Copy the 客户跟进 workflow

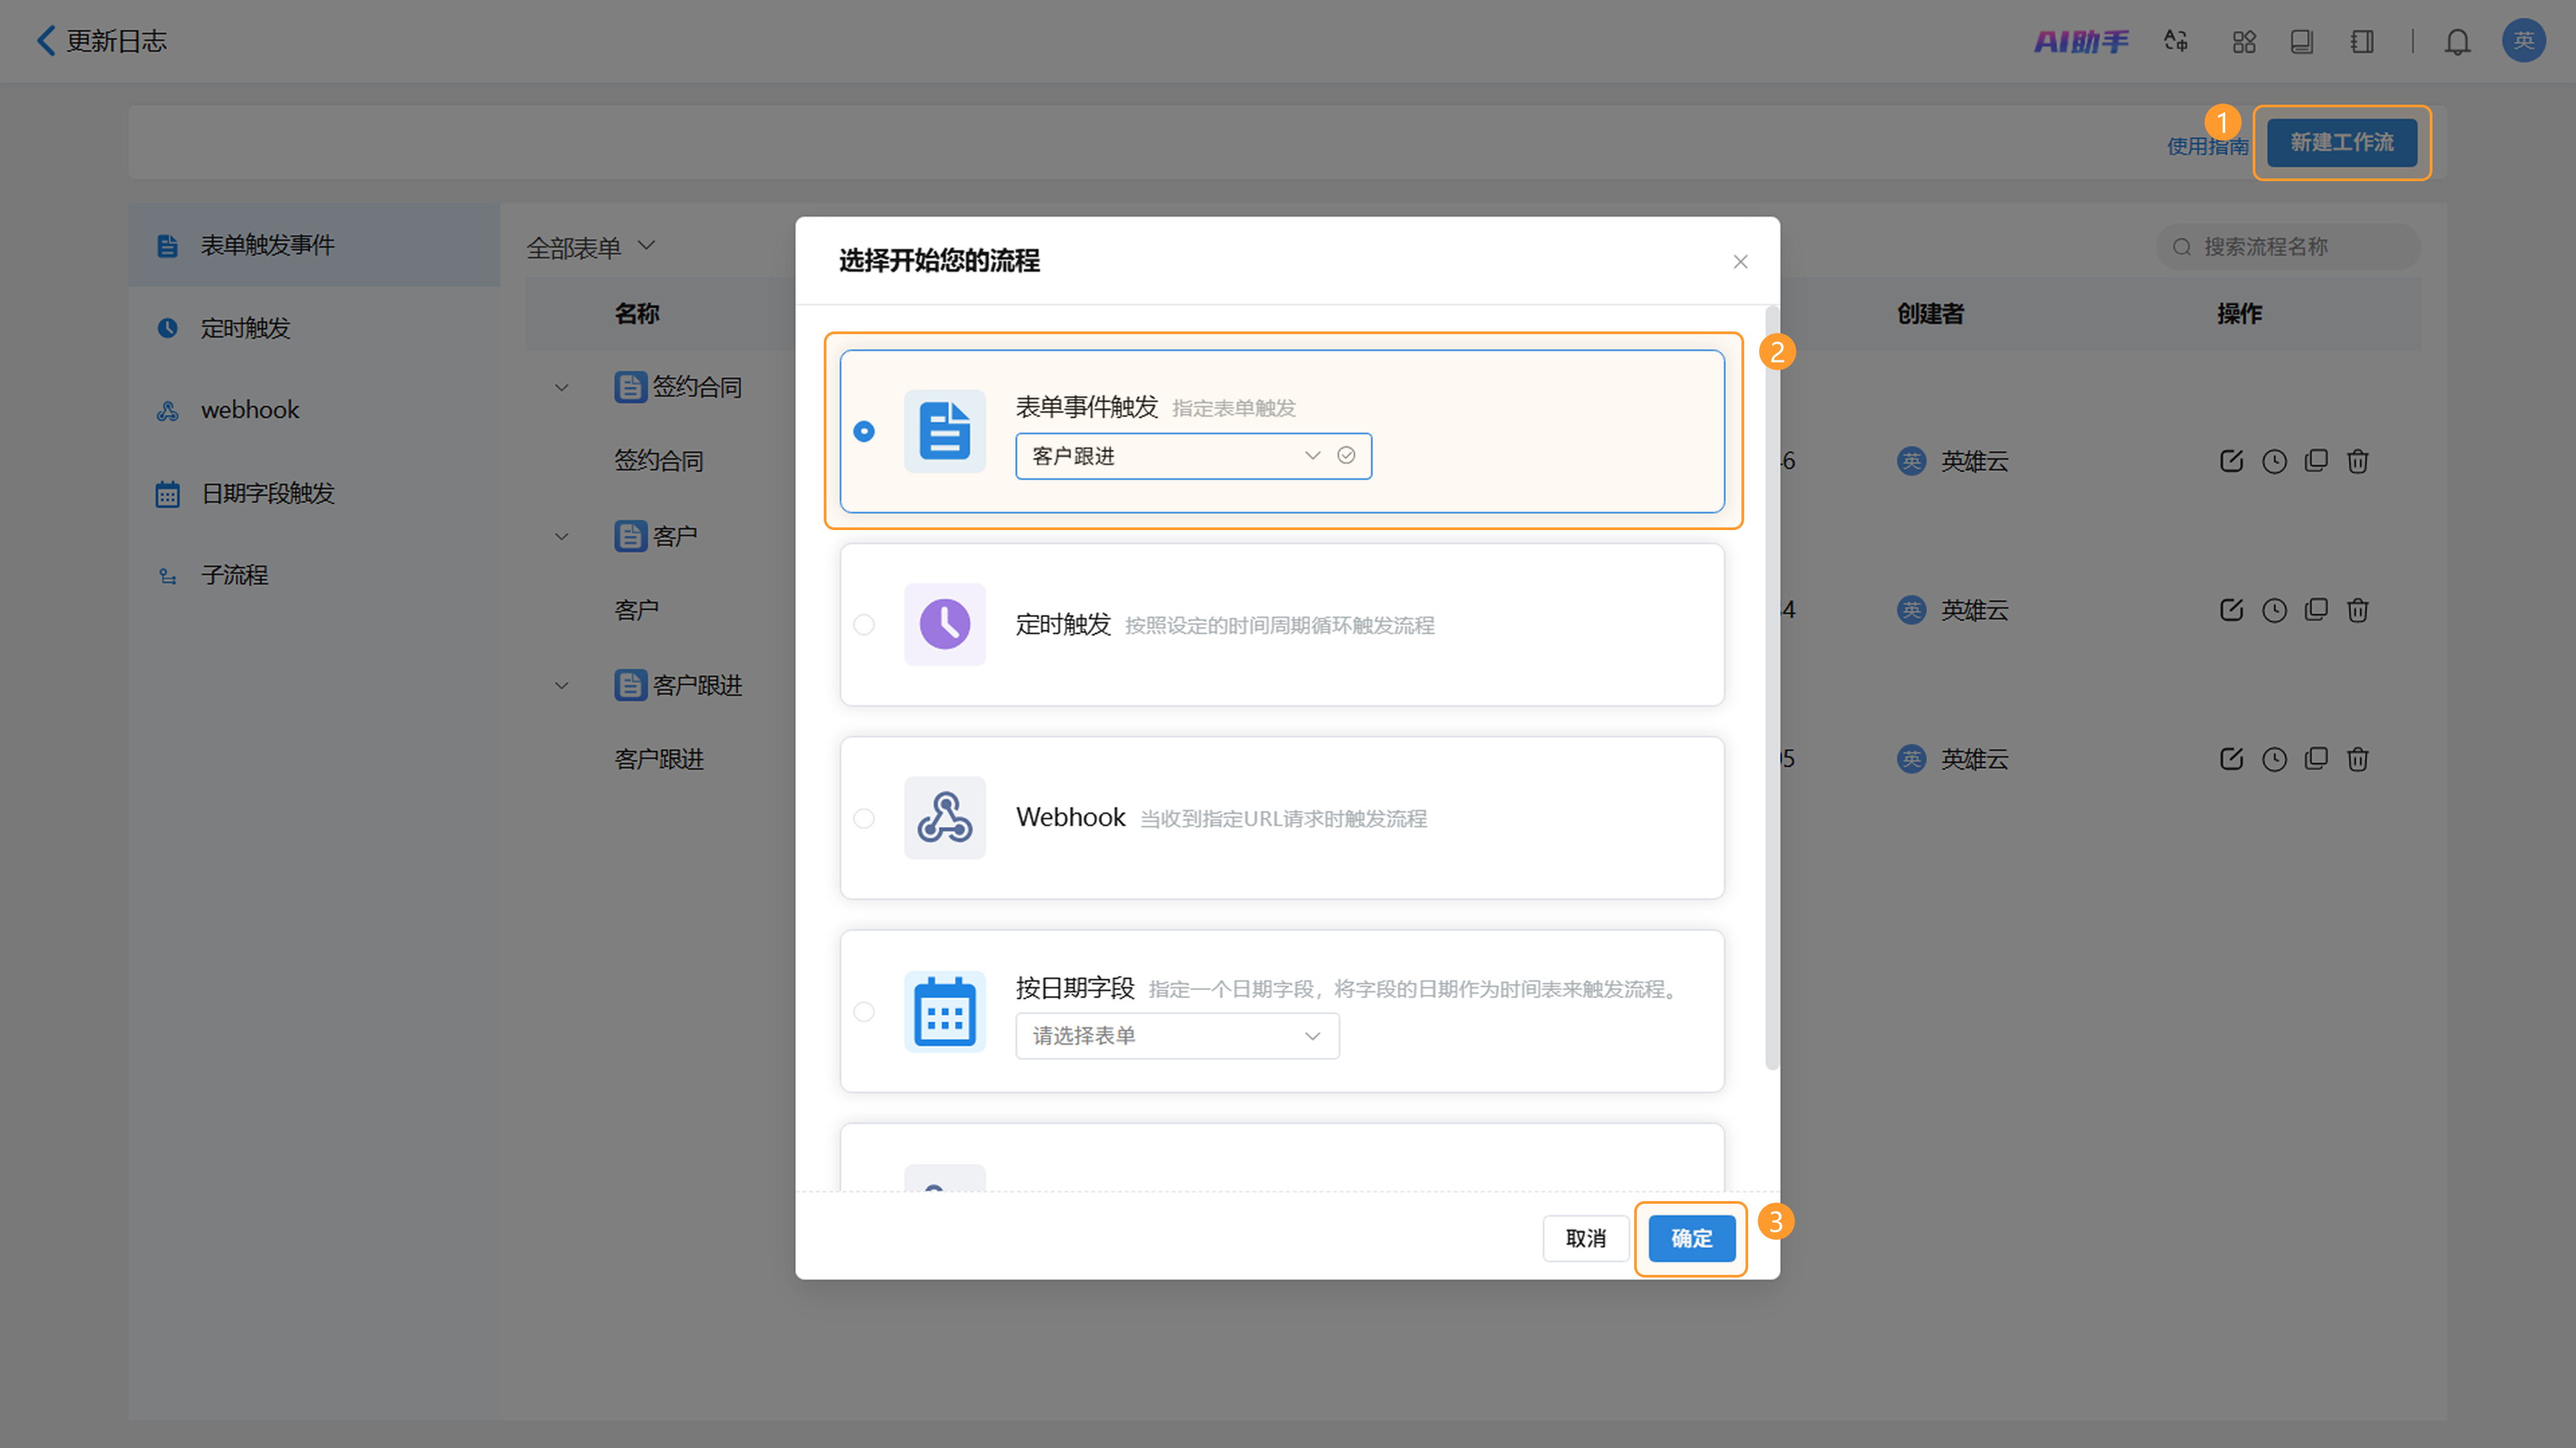point(2316,759)
